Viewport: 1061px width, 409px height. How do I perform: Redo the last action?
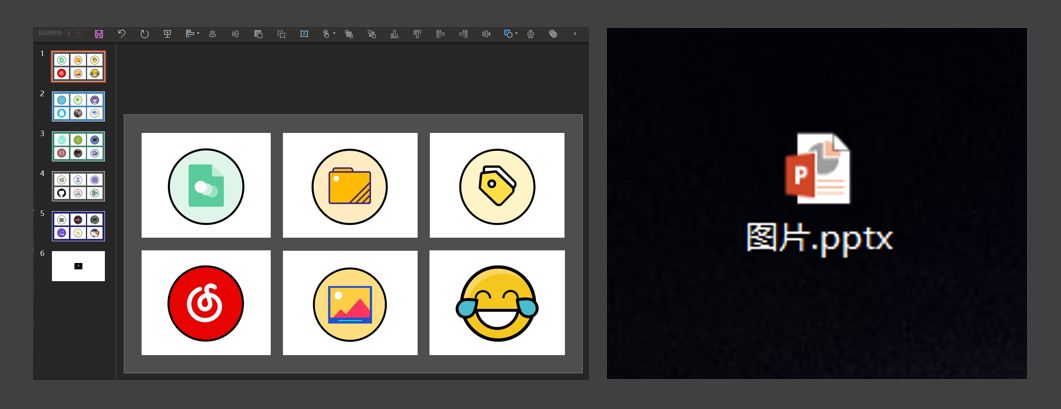point(145,34)
